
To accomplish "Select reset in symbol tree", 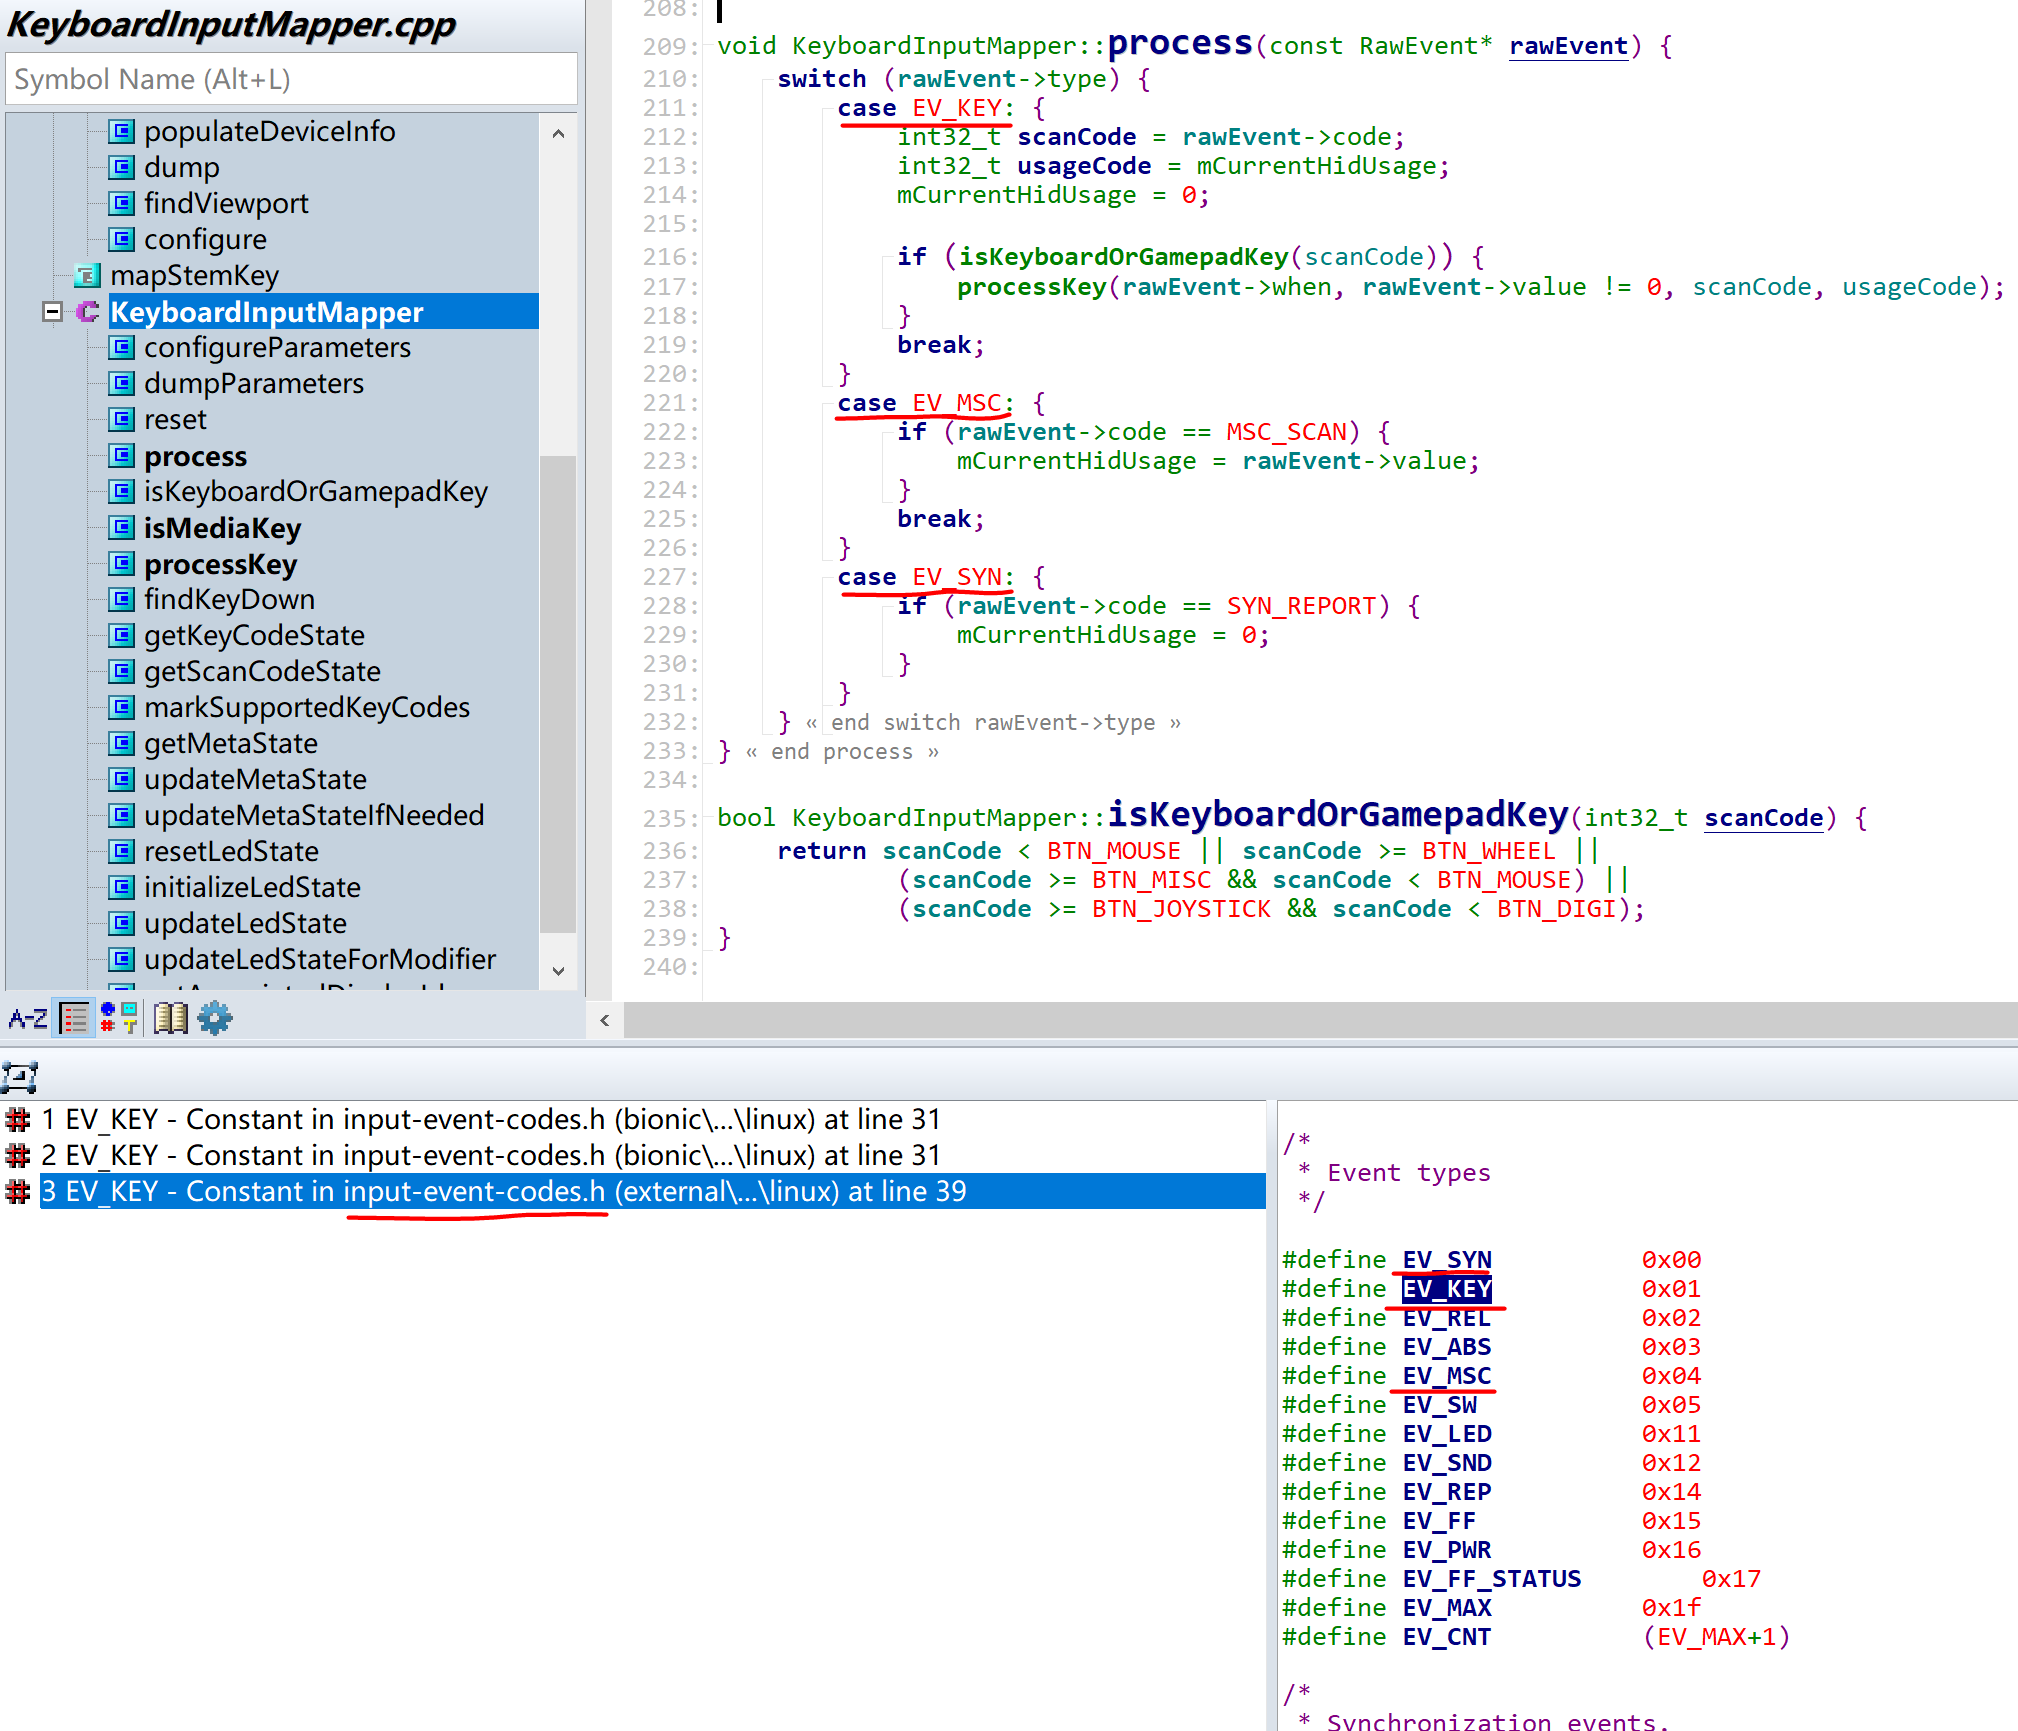I will [175, 419].
